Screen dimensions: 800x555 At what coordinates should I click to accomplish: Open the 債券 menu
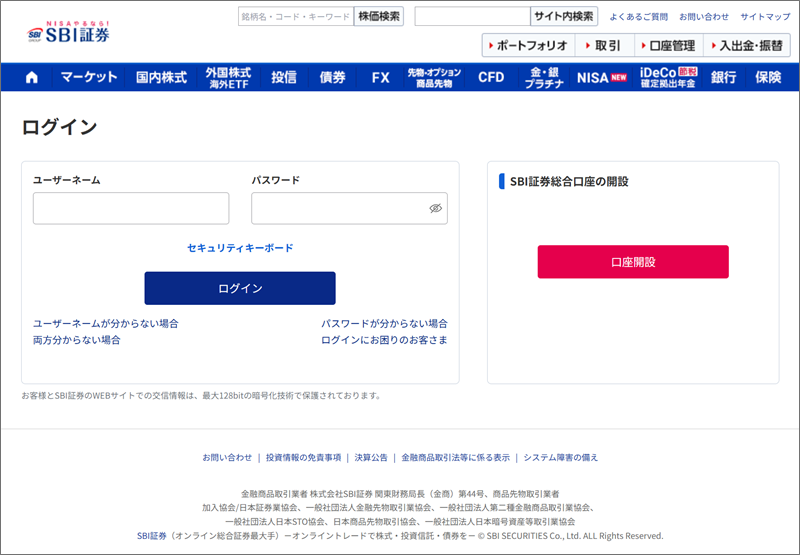tap(332, 77)
